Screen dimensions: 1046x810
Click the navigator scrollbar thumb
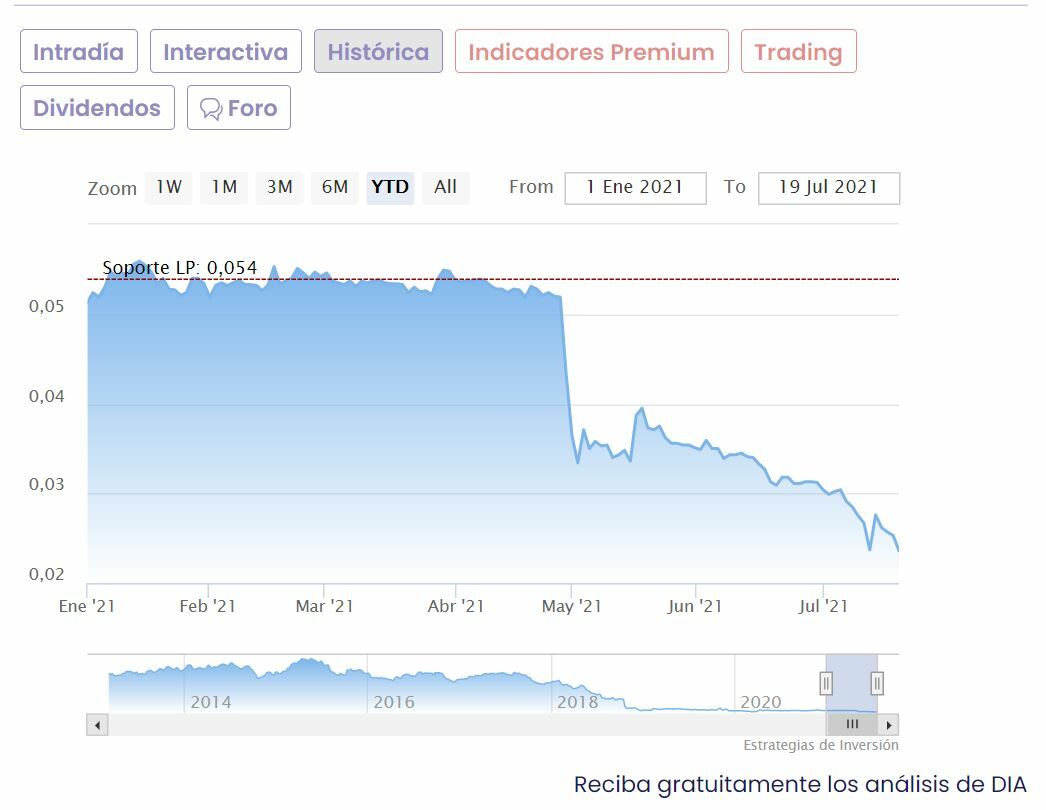(x=852, y=724)
